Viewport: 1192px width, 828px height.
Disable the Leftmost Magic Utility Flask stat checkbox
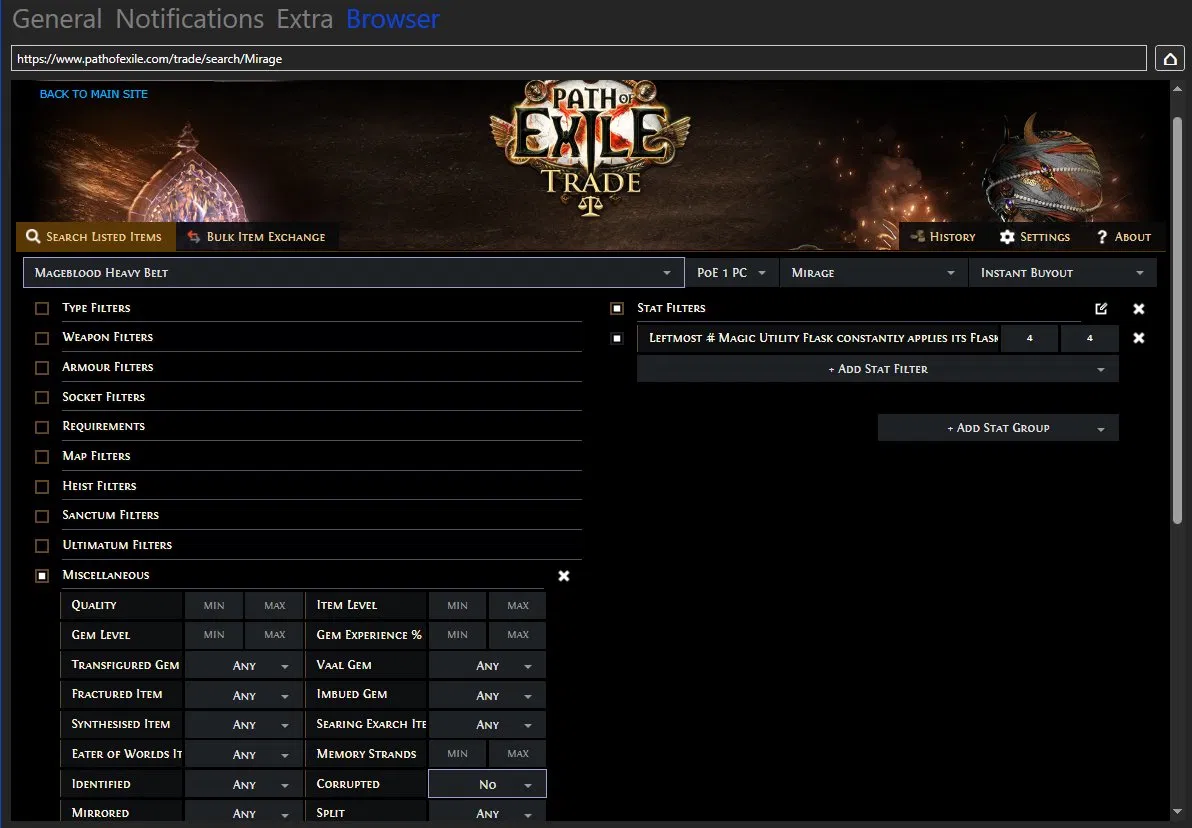click(617, 338)
